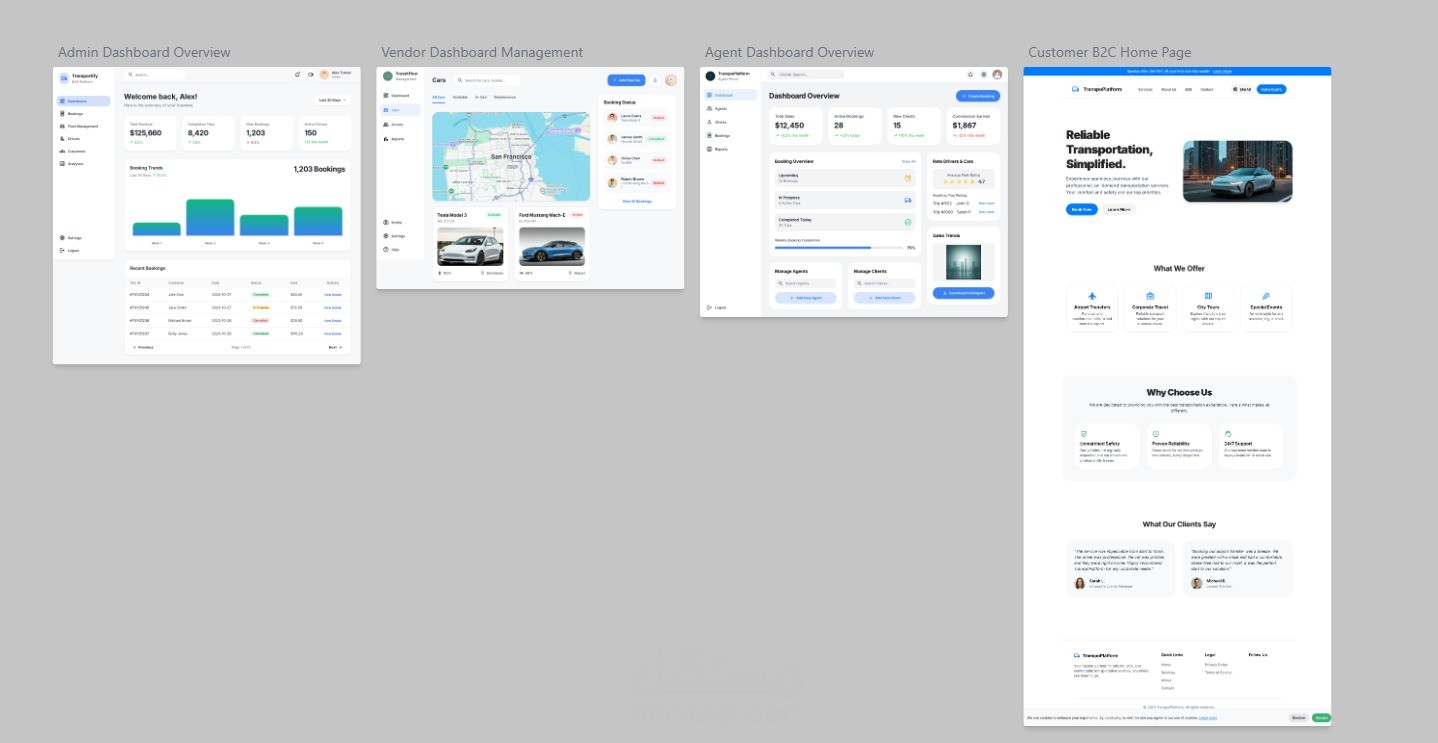Open Profile icon in Vendor sidebar
Viewport: 1438px width, 743px height.
pos(385,222)
